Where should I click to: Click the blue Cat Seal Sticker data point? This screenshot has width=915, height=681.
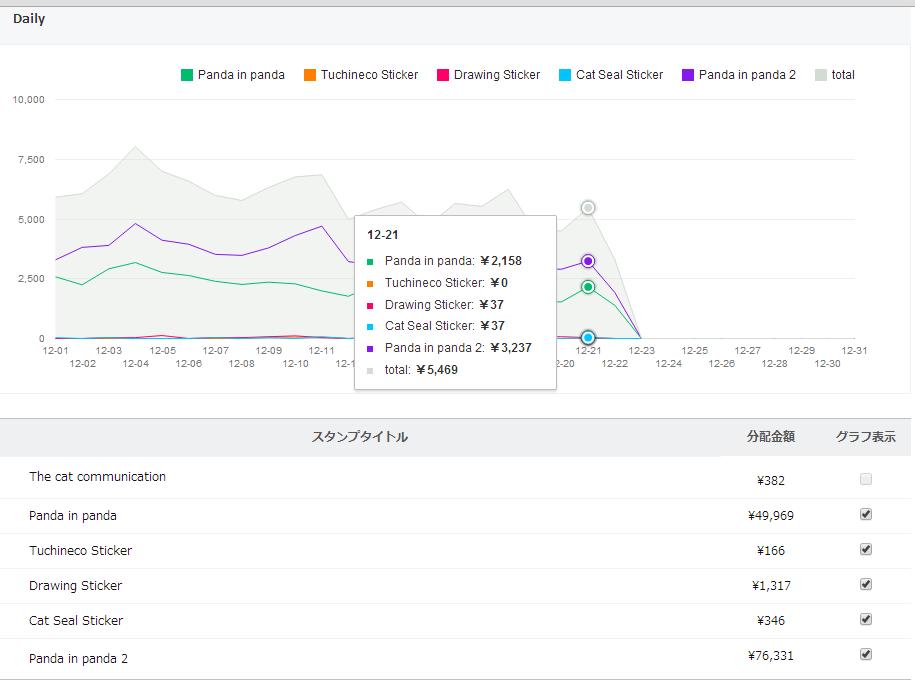pyautogui.click(x=588, y=338)
